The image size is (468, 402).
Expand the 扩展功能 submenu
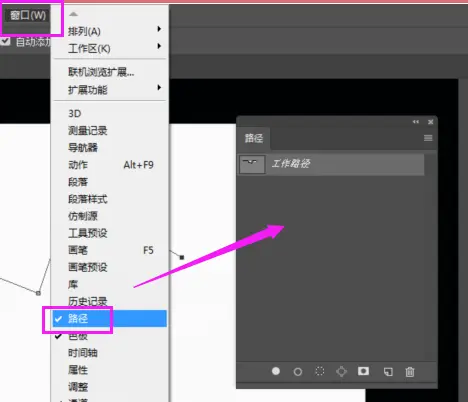[110, 90]
